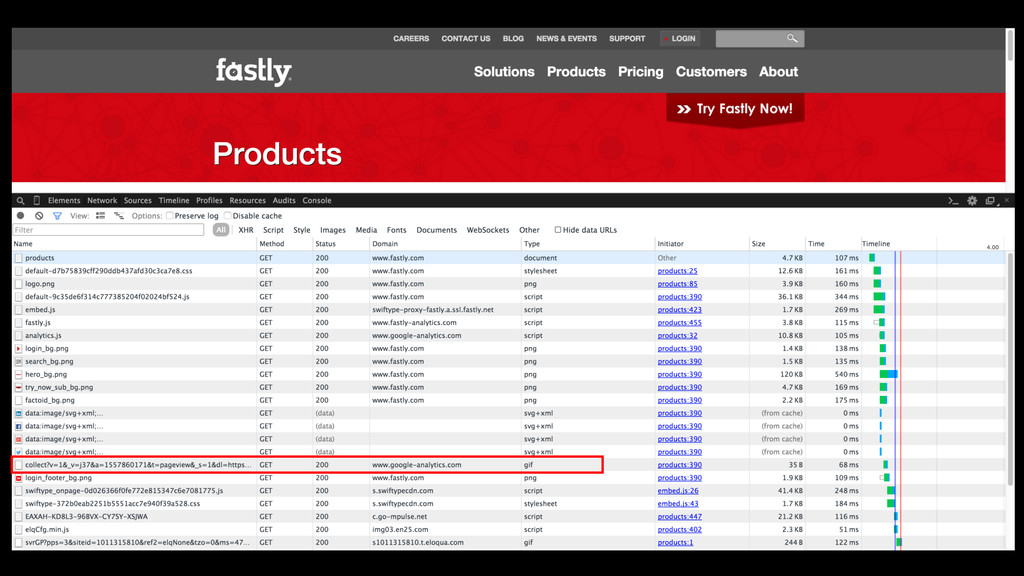Sort requests by the Name column header
The width and height of the screenshot is (1024, 576).
(134, 244)
